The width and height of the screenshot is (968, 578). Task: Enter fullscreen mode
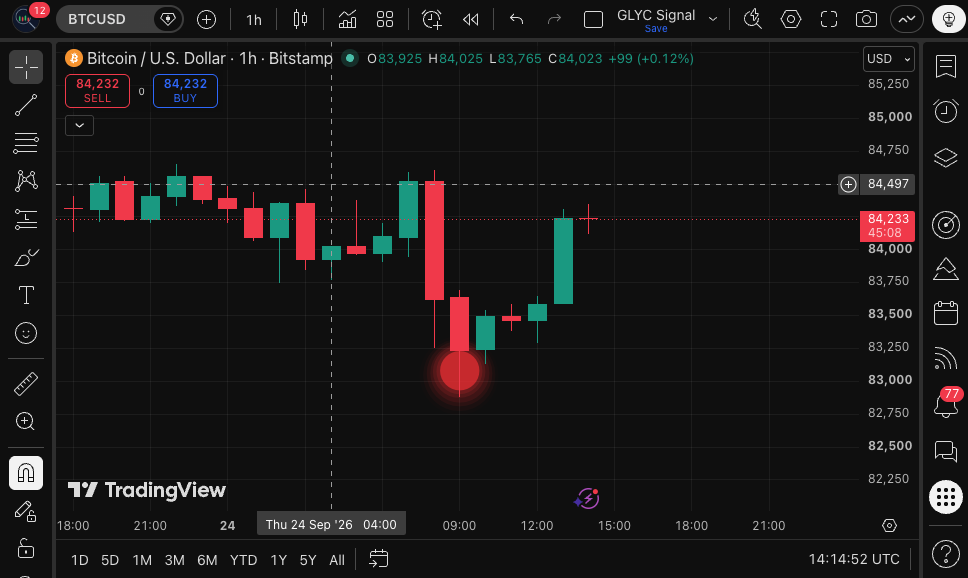[x=828, y=20]
